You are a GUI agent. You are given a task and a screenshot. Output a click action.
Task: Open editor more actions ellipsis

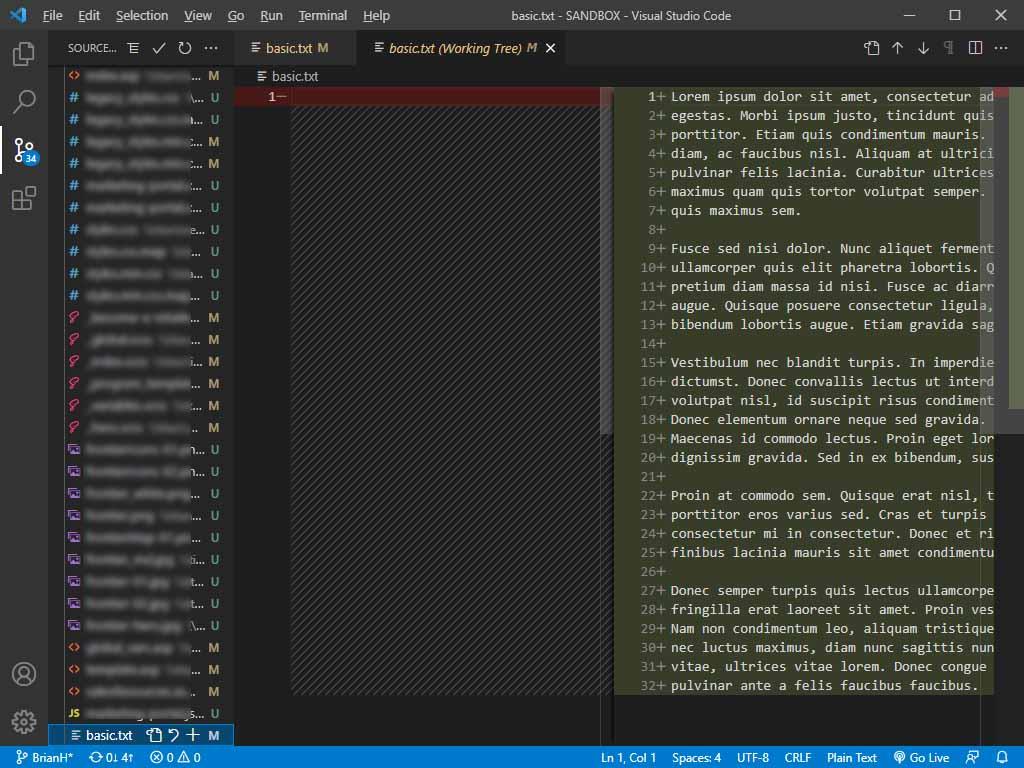tap(1001, 48)
